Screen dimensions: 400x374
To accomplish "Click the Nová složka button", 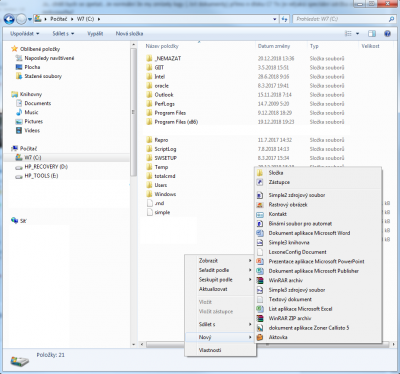I will [129, 34].
